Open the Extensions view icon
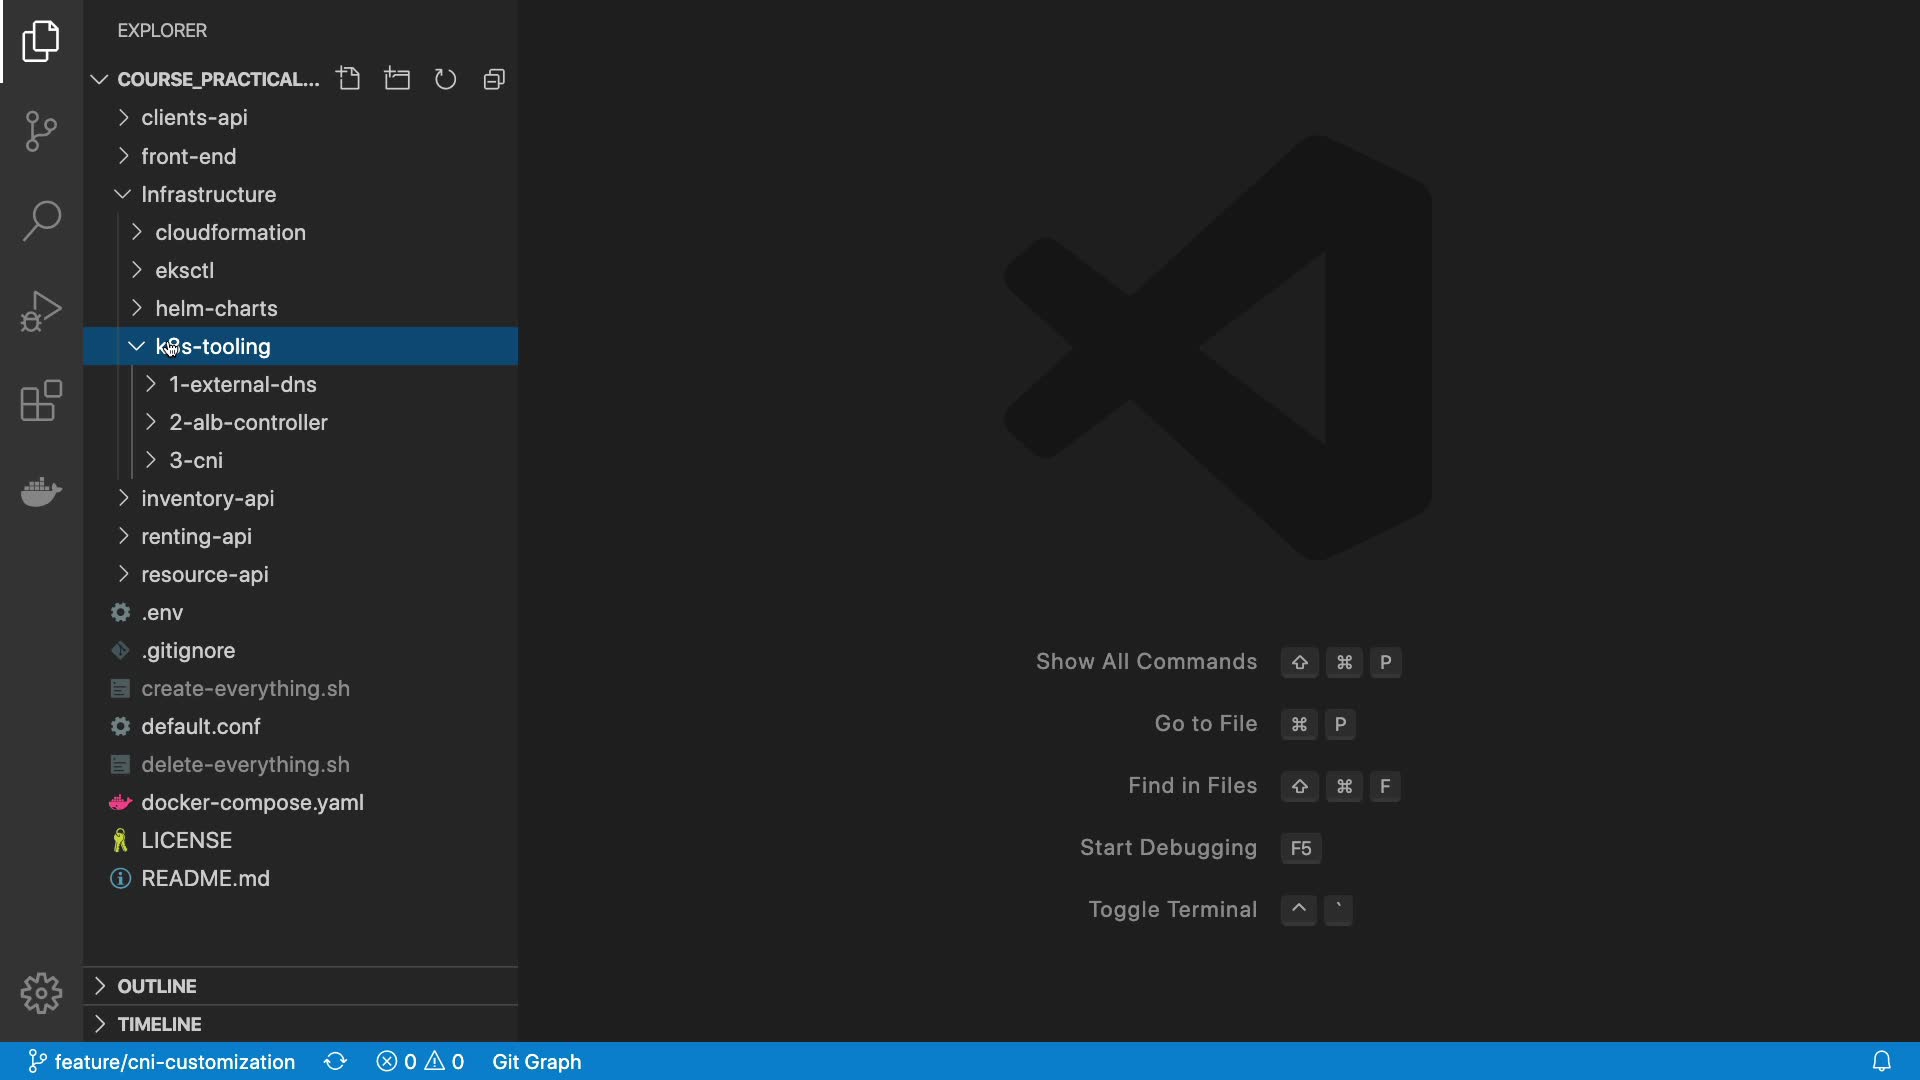Viewport: 1920px width, 1080px height. [x=41, y=401]
